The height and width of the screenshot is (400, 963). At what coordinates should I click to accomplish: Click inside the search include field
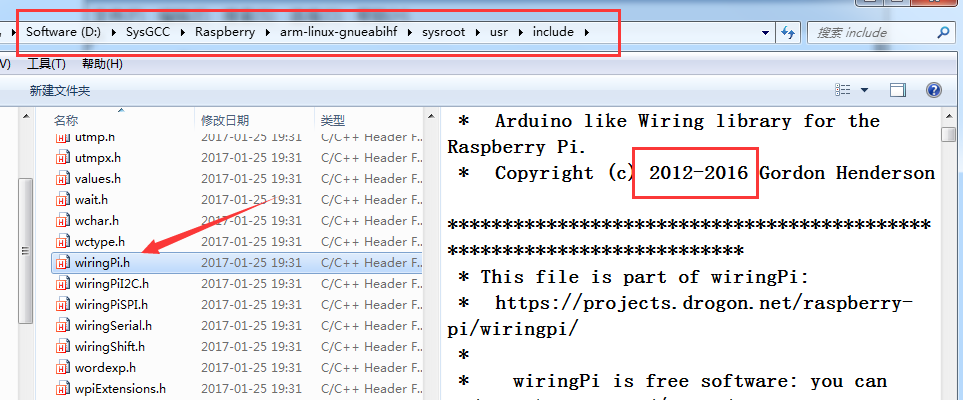click(x=870, y=33)
